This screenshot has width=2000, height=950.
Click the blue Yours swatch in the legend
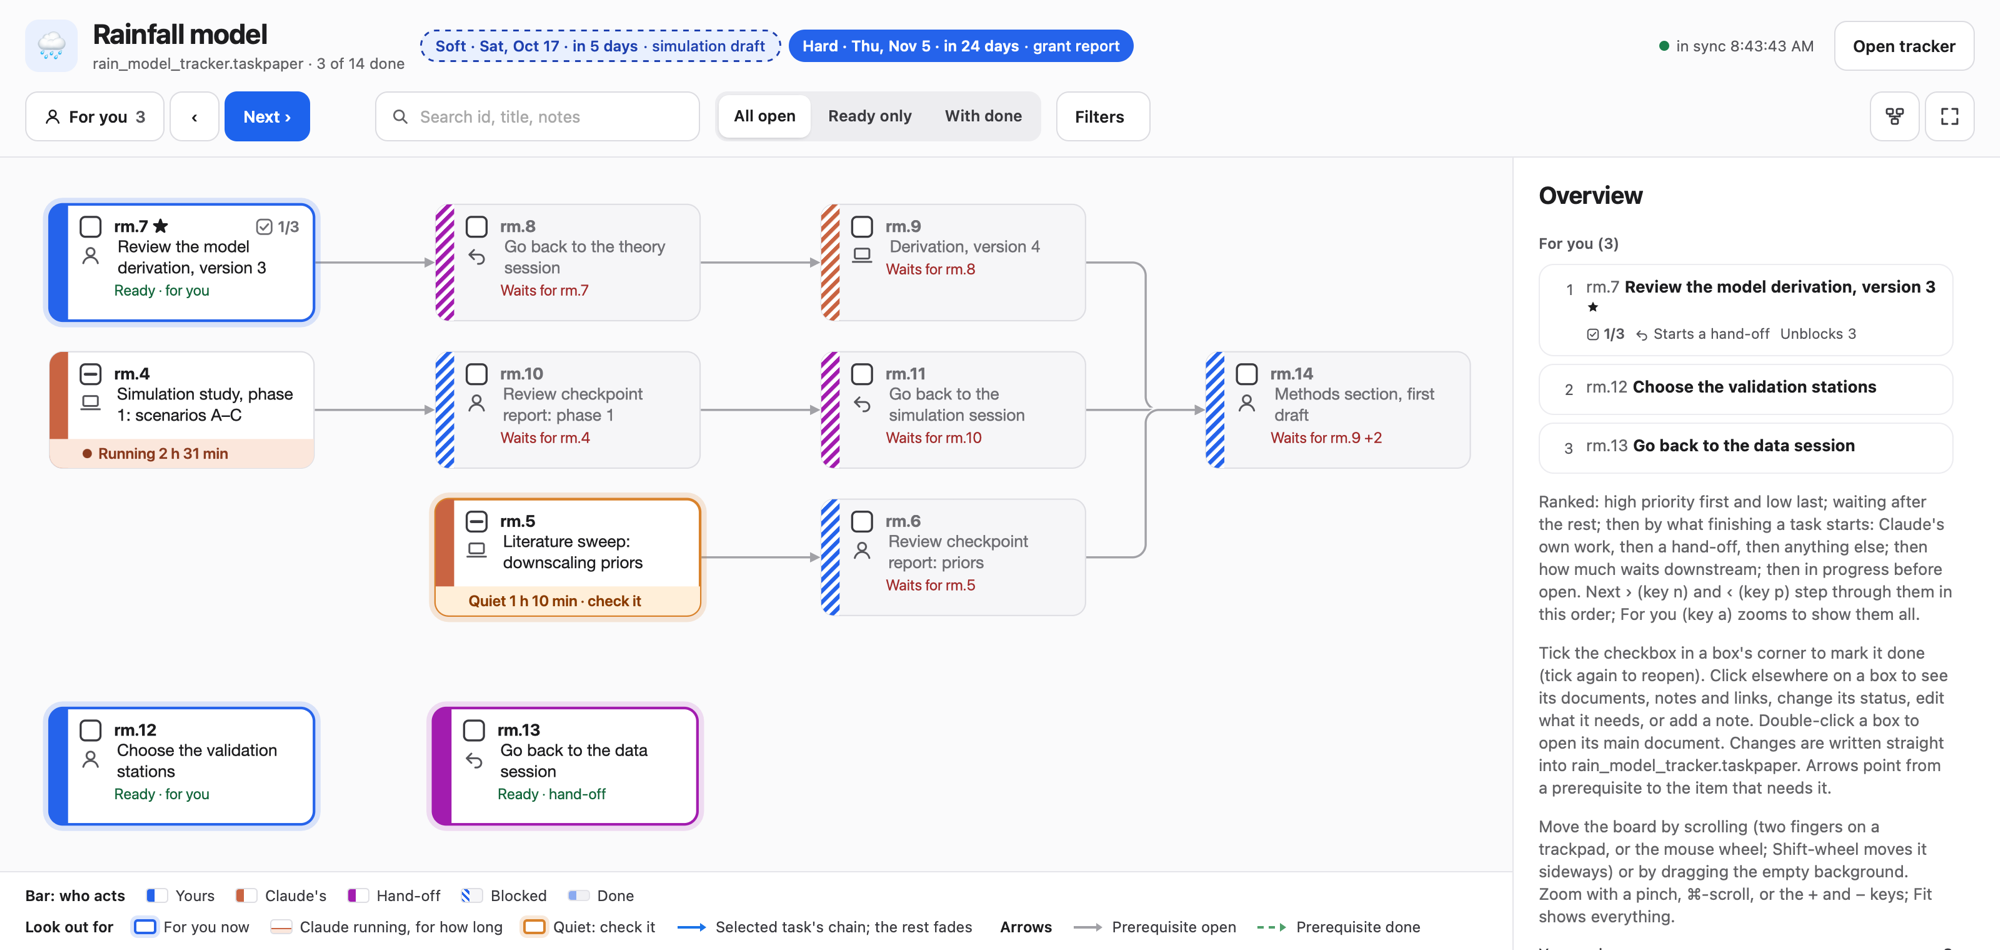click(x=157, y=896)
